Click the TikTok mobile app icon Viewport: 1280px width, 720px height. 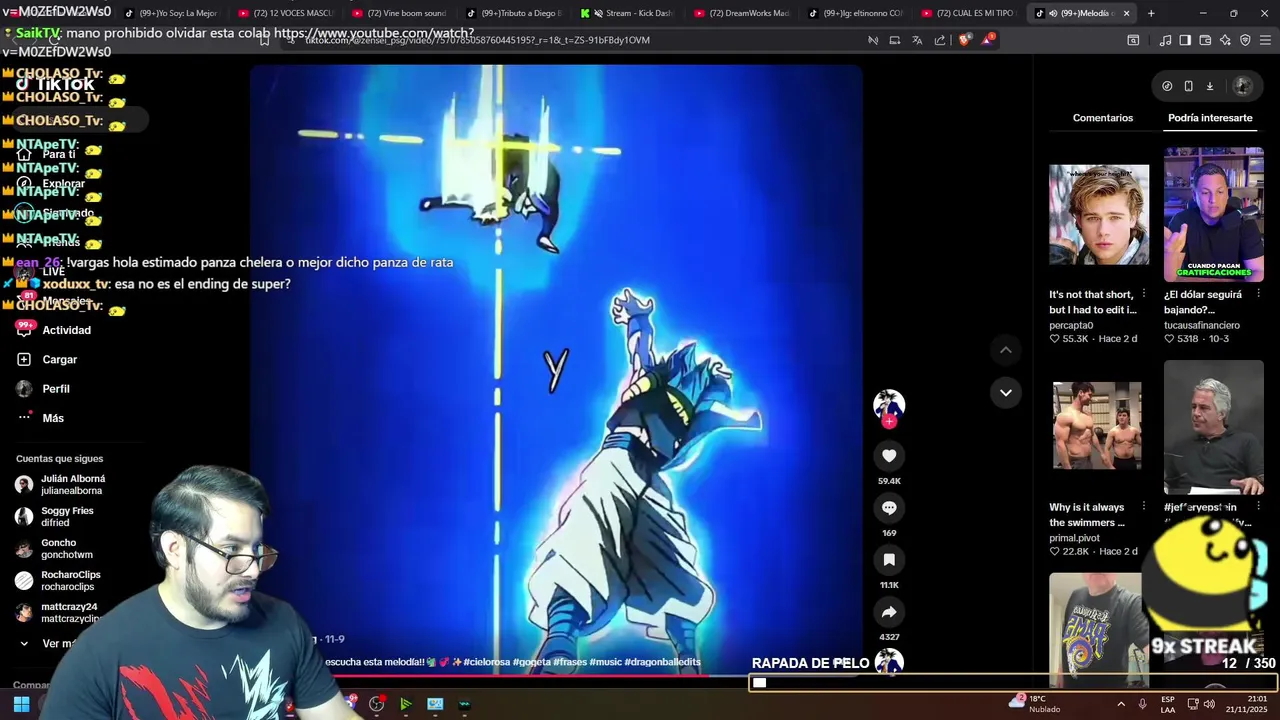pos(1188,86)
